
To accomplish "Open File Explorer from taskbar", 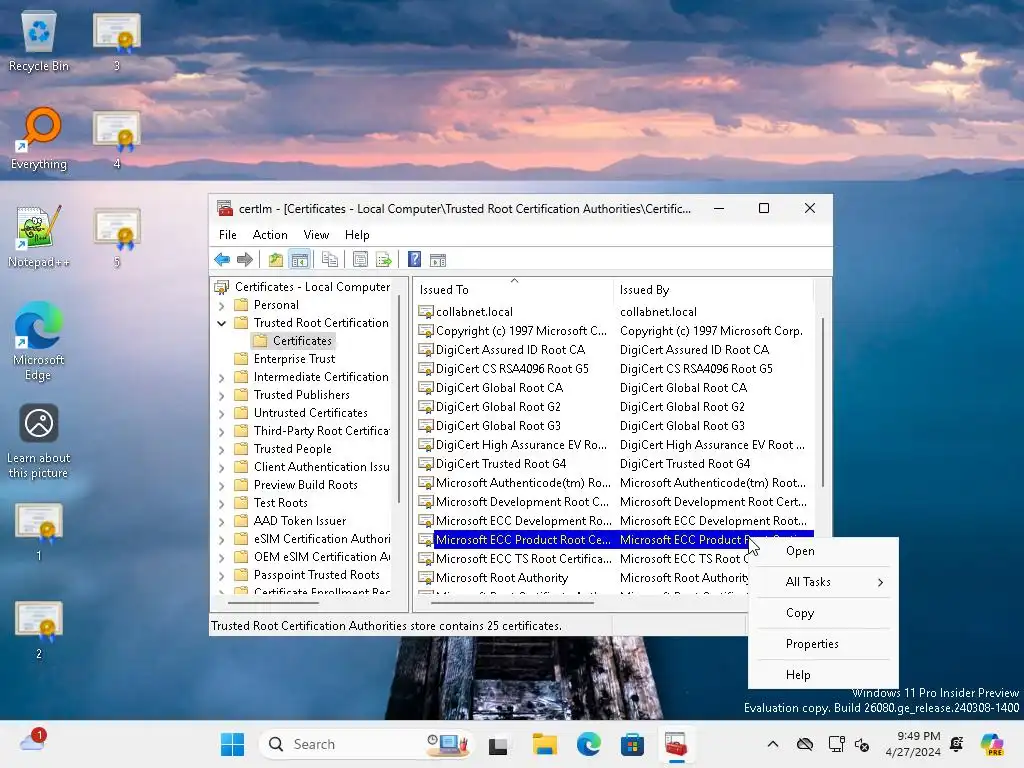I will coord(544,744).
